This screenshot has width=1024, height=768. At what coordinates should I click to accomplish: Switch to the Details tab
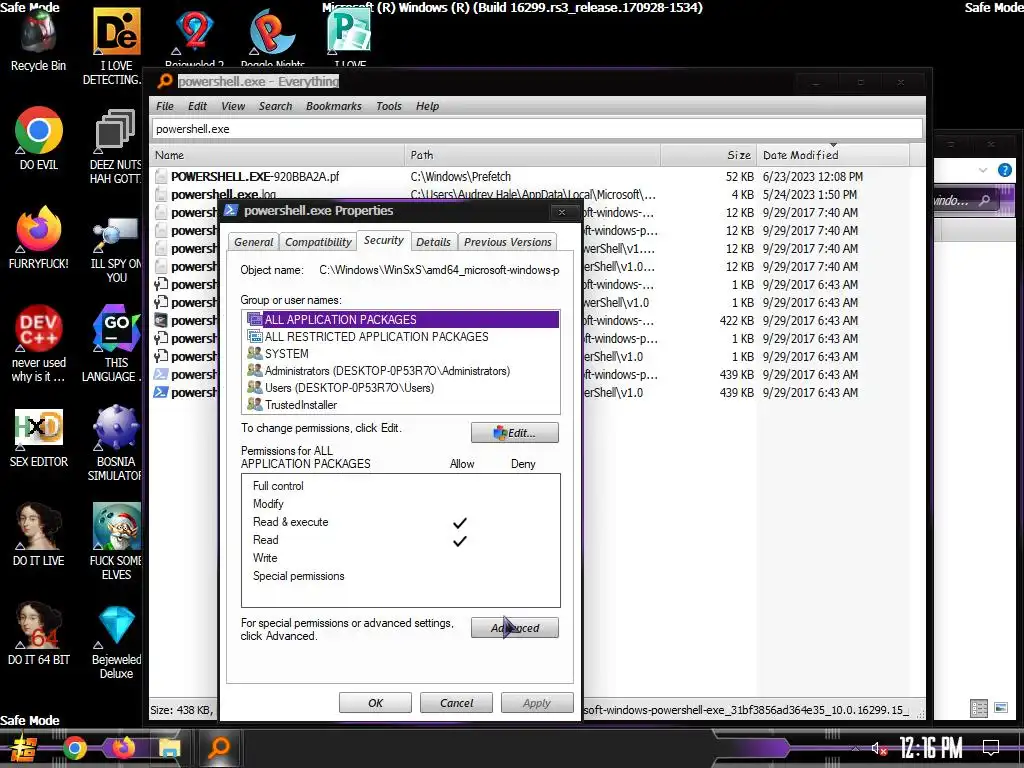[x=434, y=242]
